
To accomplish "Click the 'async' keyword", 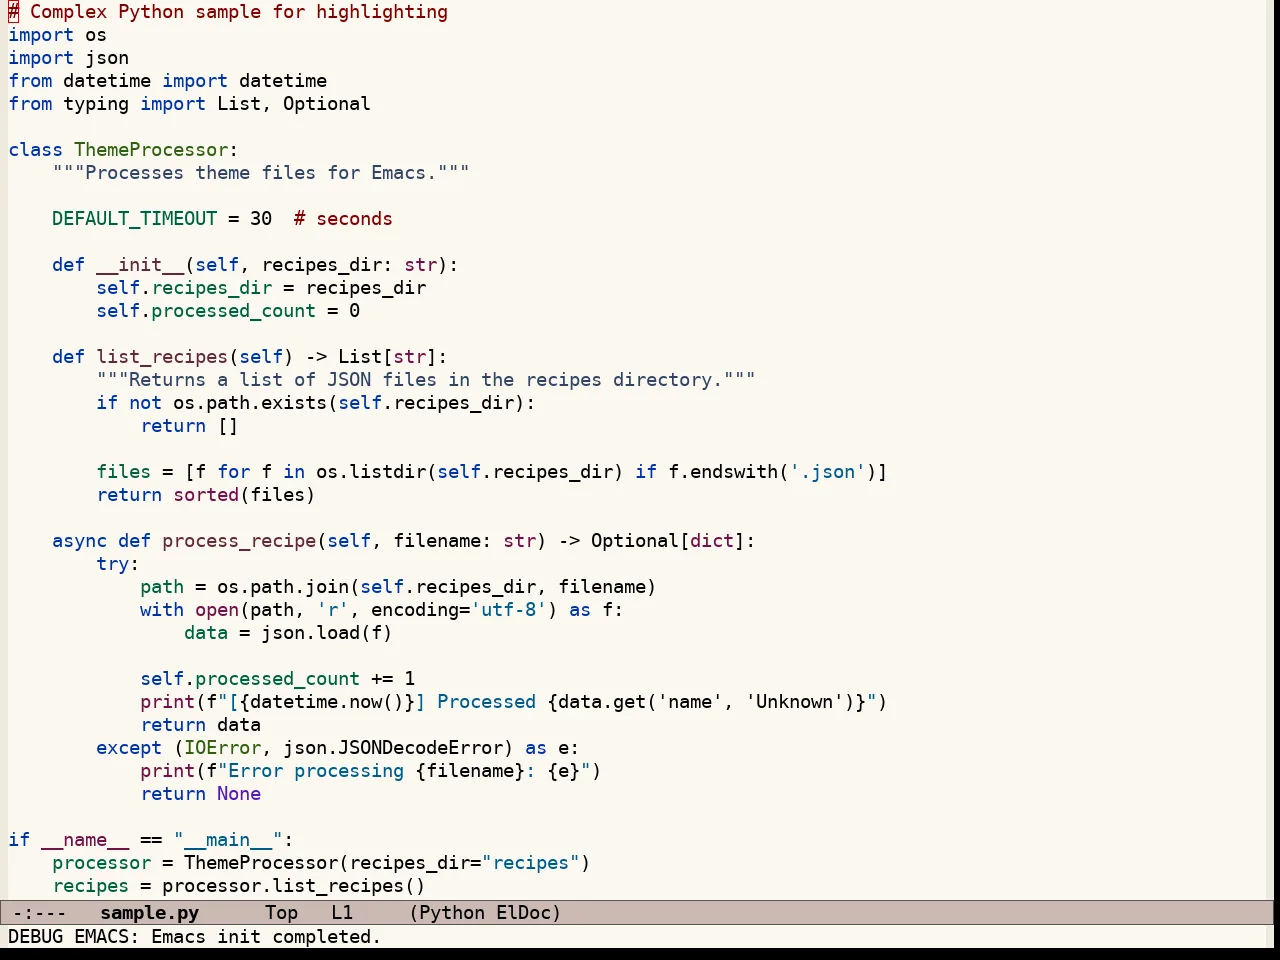I will tap(79, 541).
